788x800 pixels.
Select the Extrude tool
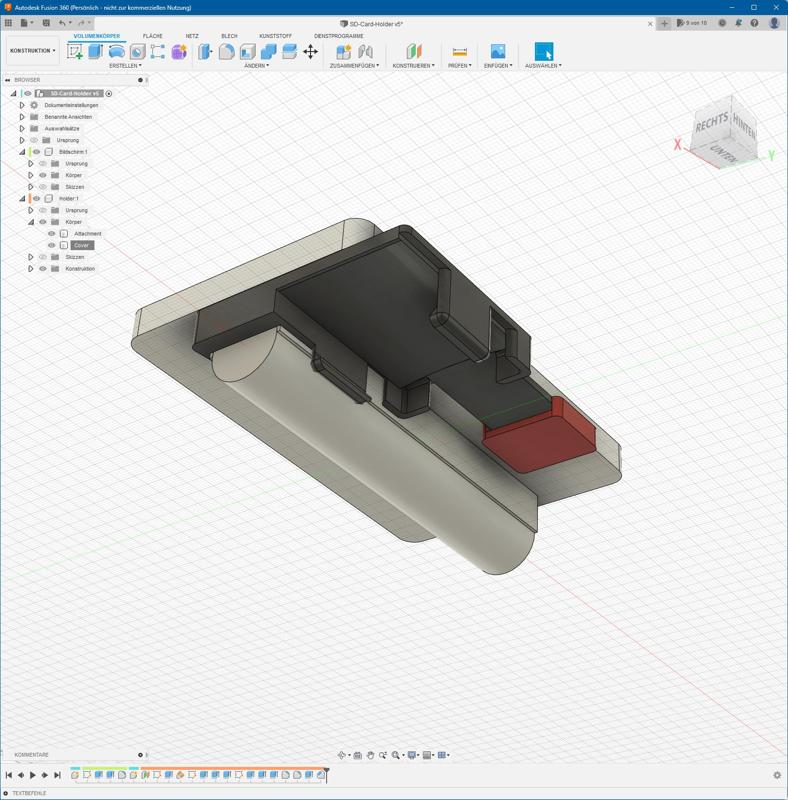tap(95, 52)
